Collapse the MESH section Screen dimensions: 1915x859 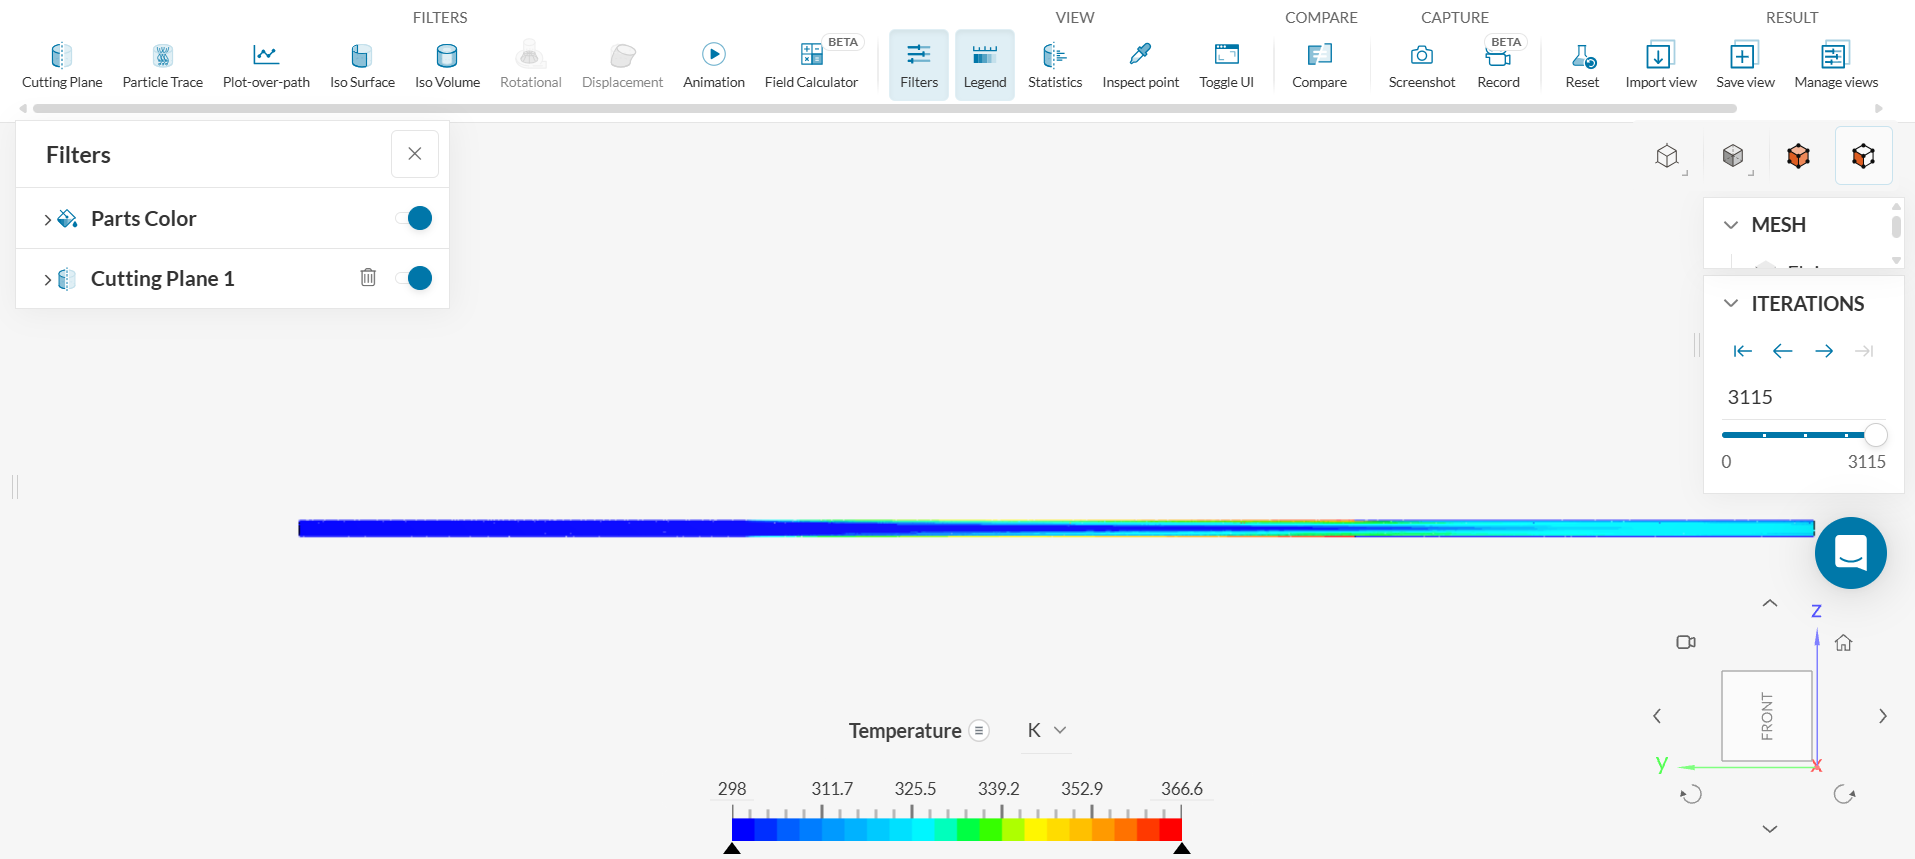(1731, 225)
